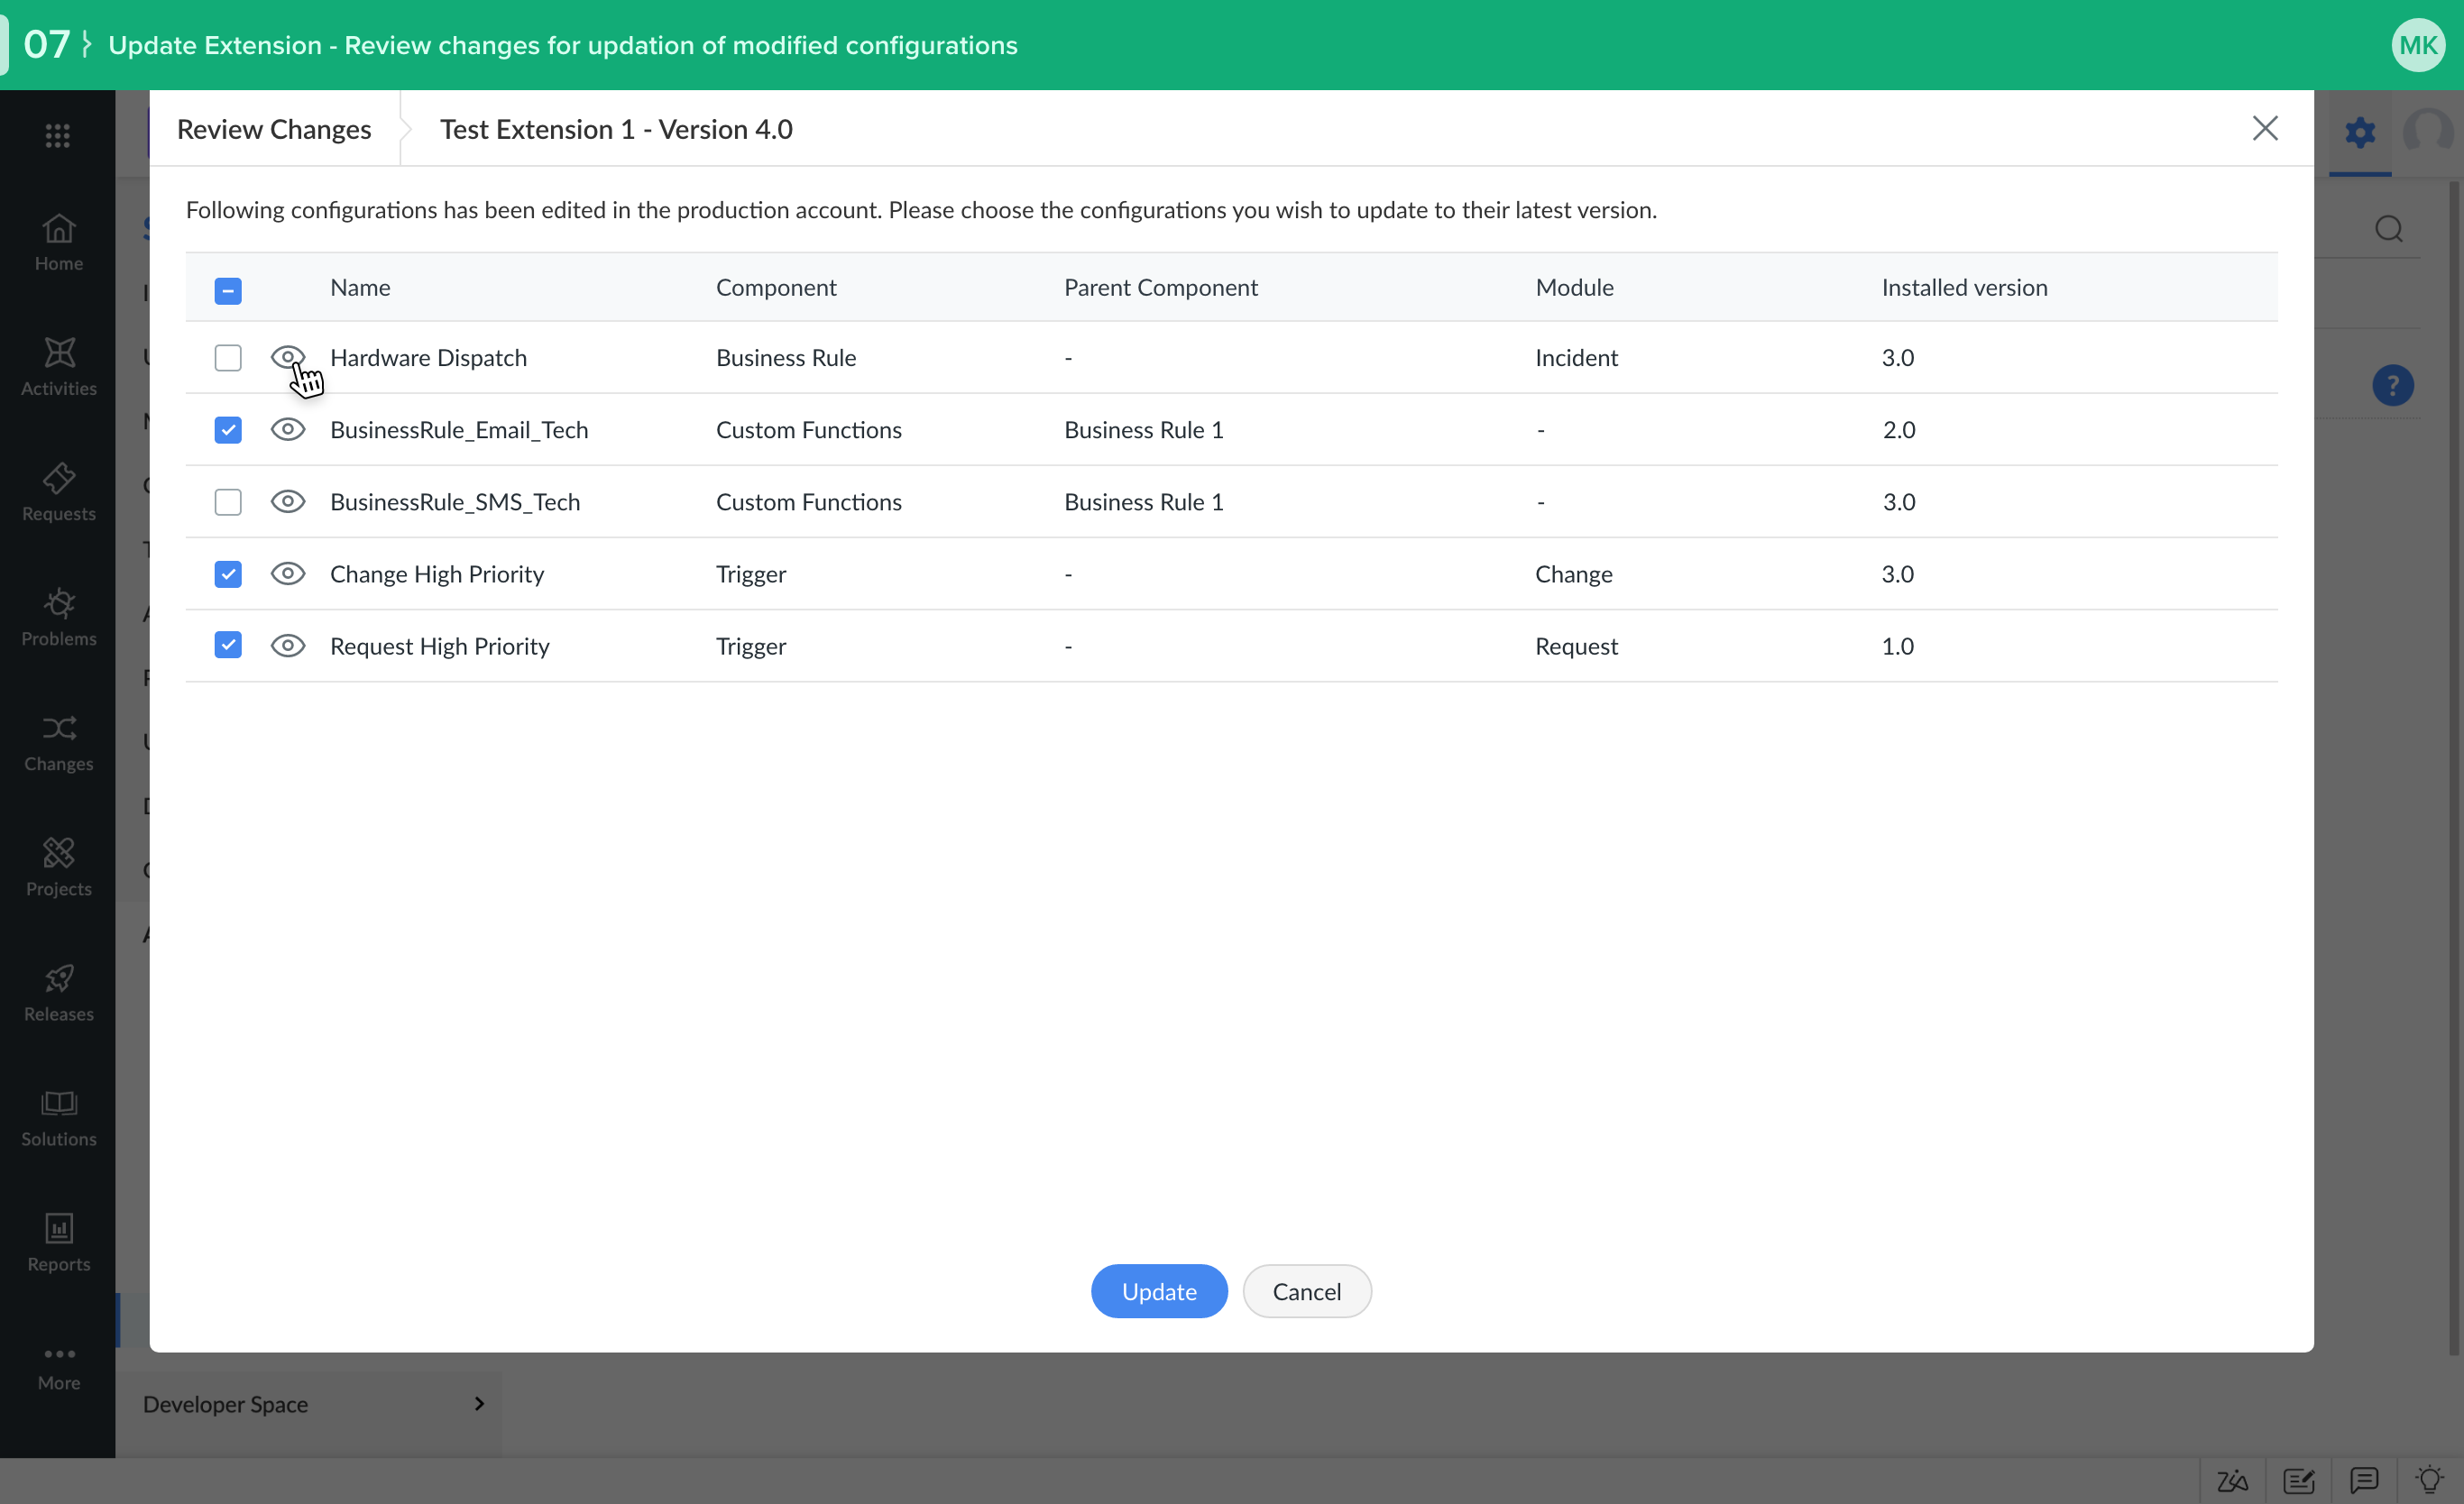Image resolution: width=2464 pixels, height=1504 pixels.
Task: Click the Incident module cell
Action: click(1576, 357)
